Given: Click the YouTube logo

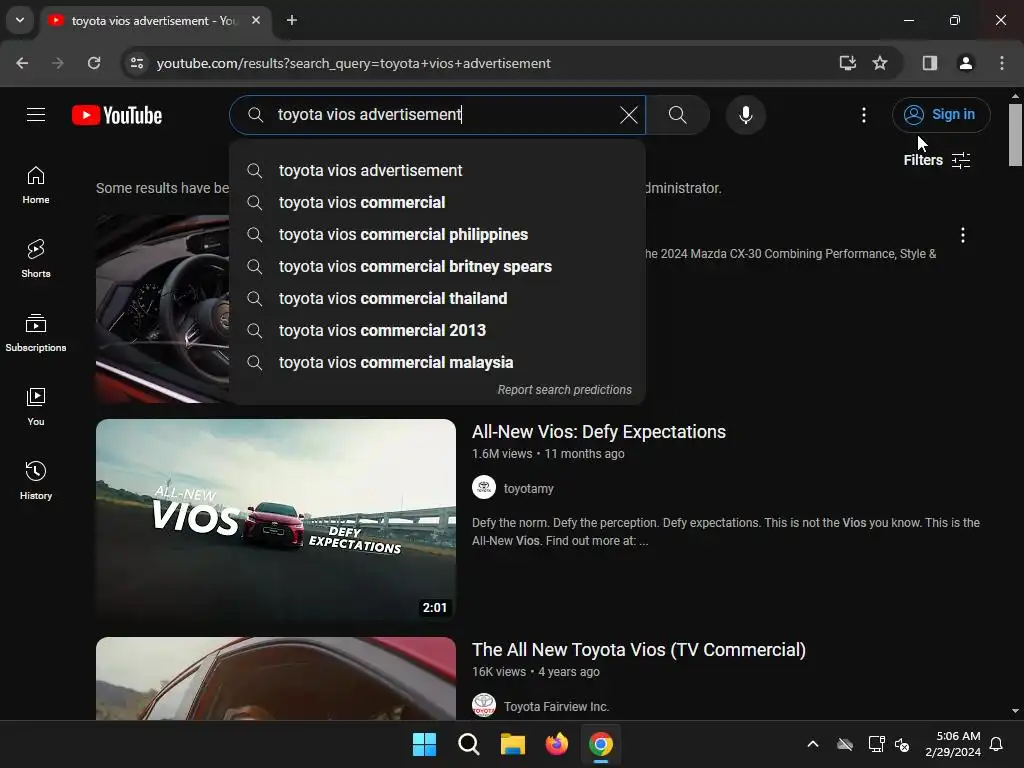Looking at the screenshot, I should [x=117, y=115].
